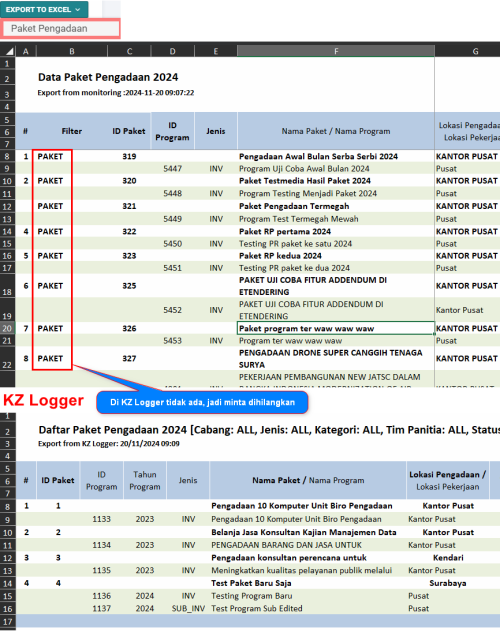Click 'Test Program Sub Edited' cell

tap(257, 608)
